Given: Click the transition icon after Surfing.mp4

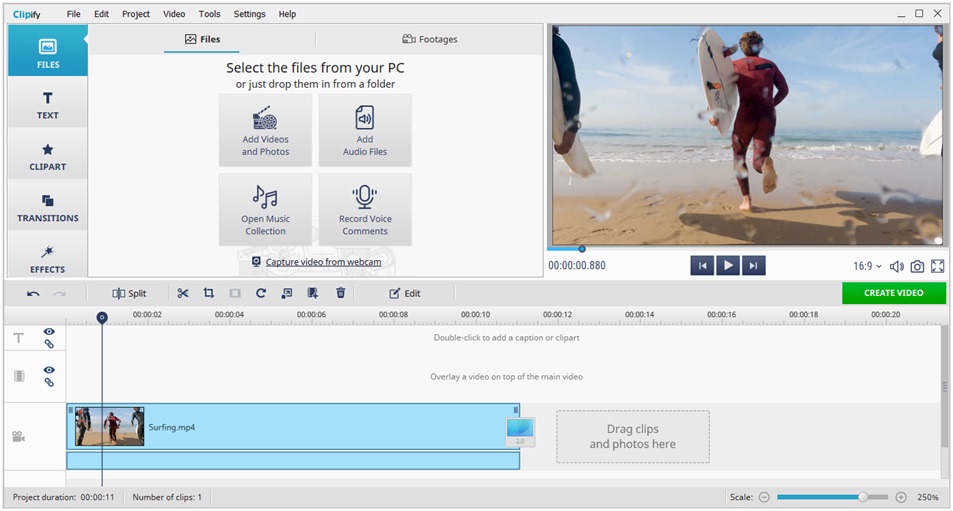Looking at the screenshot, I should (520, 431).
